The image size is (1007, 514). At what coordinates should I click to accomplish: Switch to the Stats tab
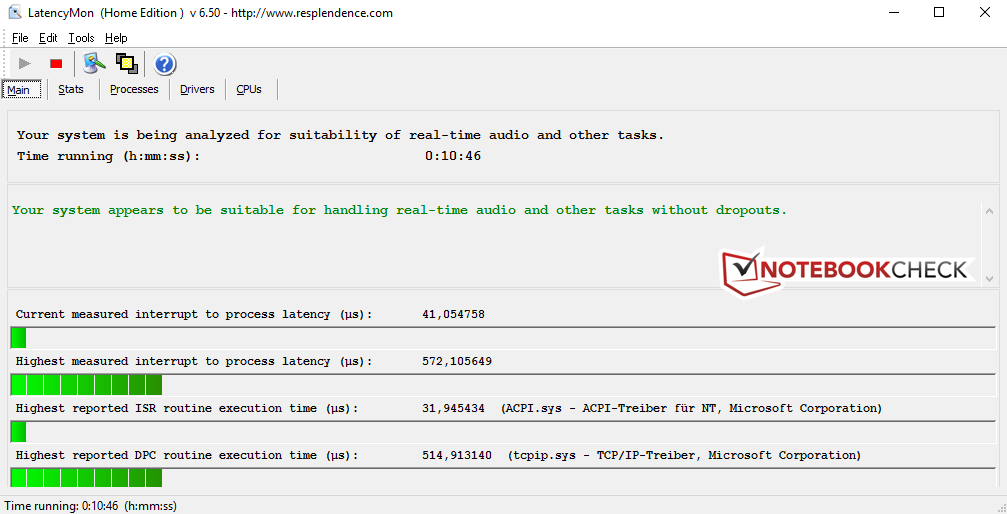coord(71,89)
